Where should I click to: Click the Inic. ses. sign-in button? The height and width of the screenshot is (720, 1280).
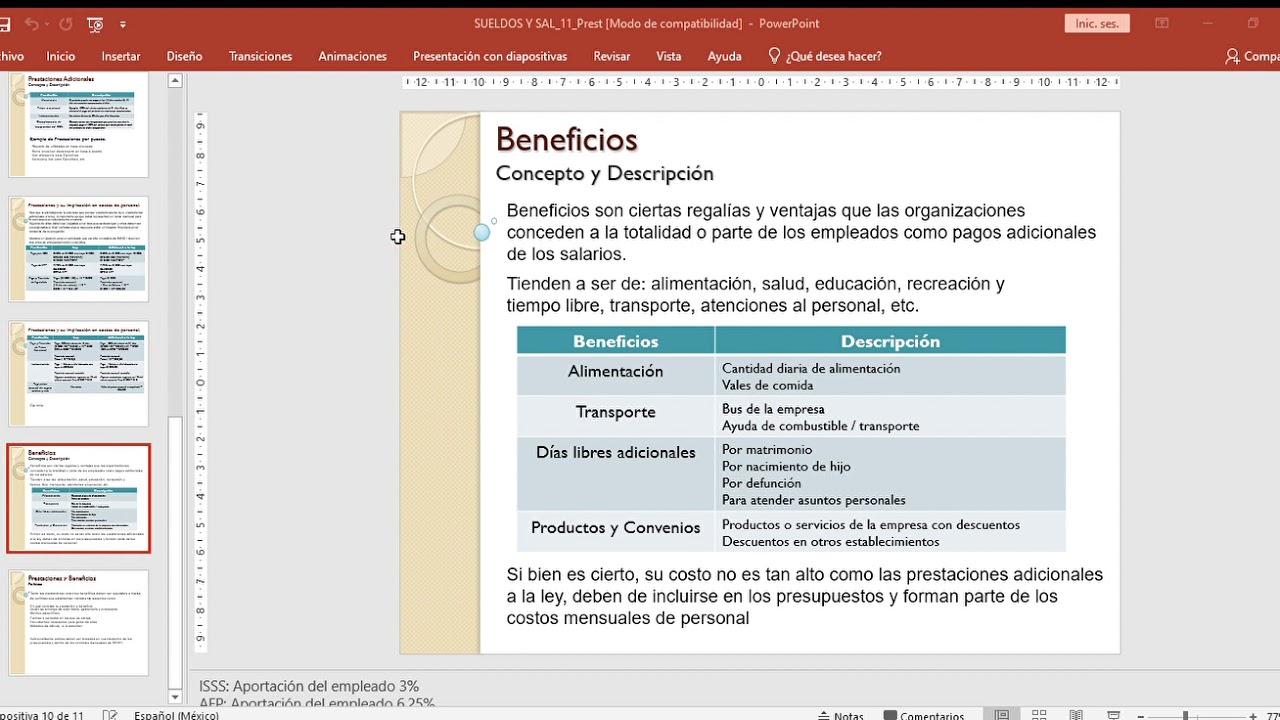point(1097,24)
